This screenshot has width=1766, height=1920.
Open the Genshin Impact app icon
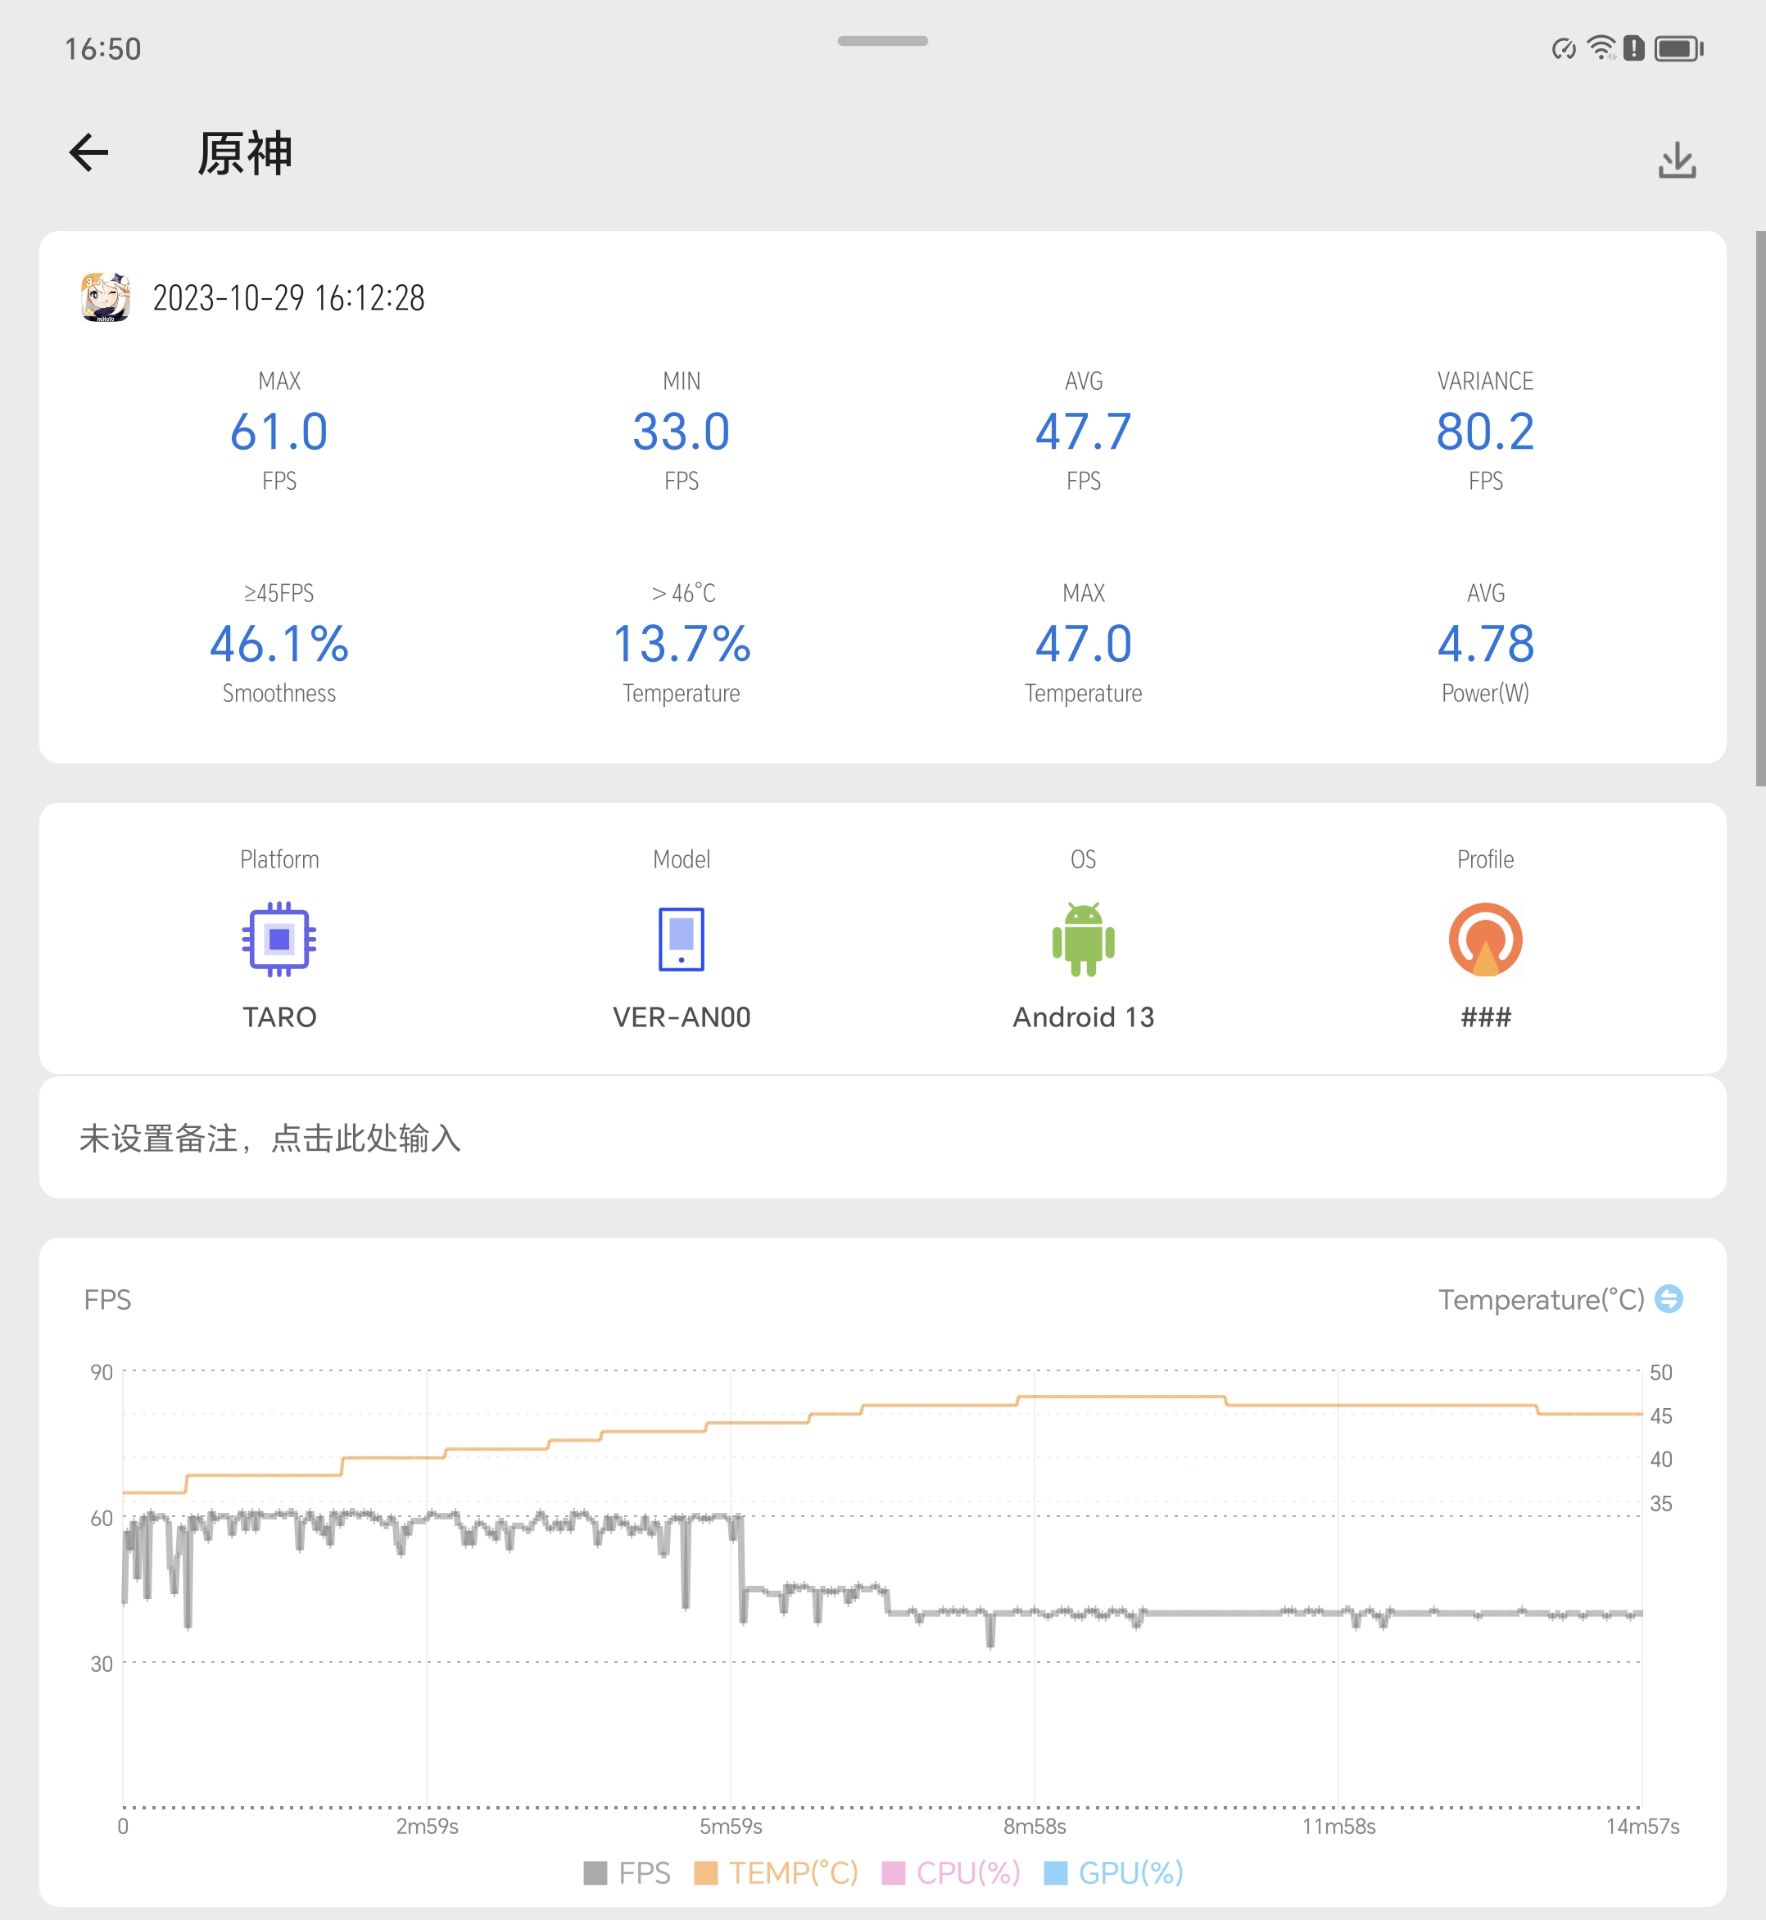[106, 297]
